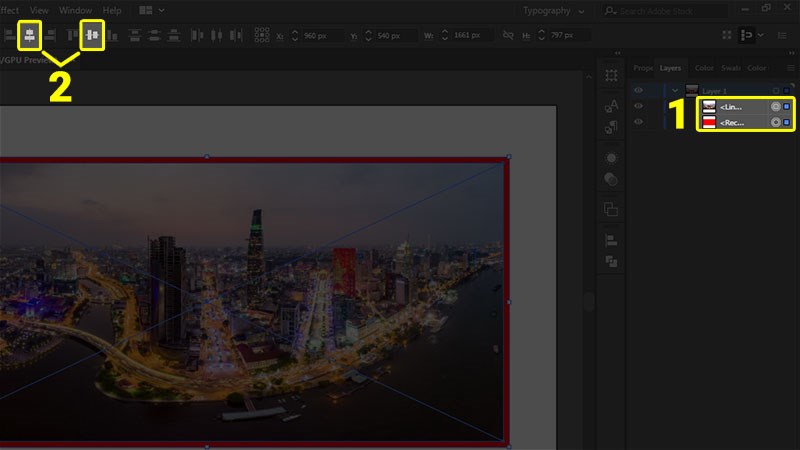The height and width of the screenshot is (450, 800).
Task: Click Horizontal Align Center icon
Action: 31,35
